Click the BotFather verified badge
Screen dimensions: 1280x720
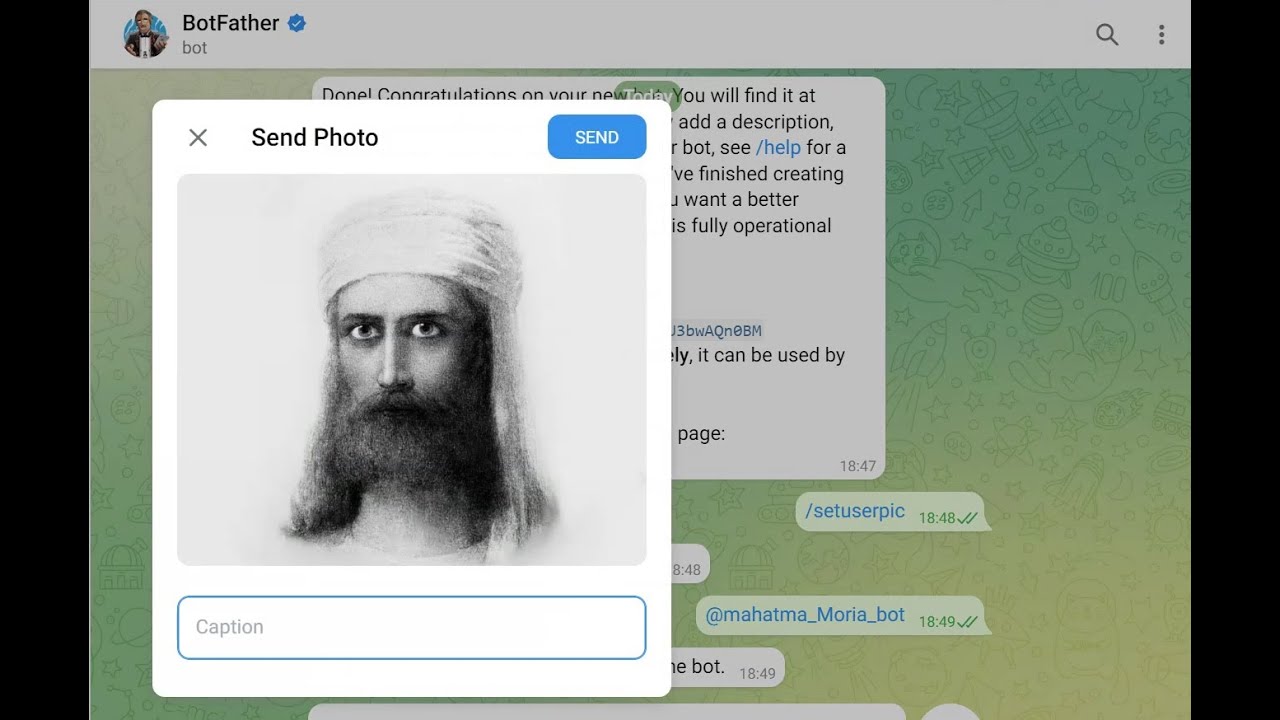tap(297, 23)
